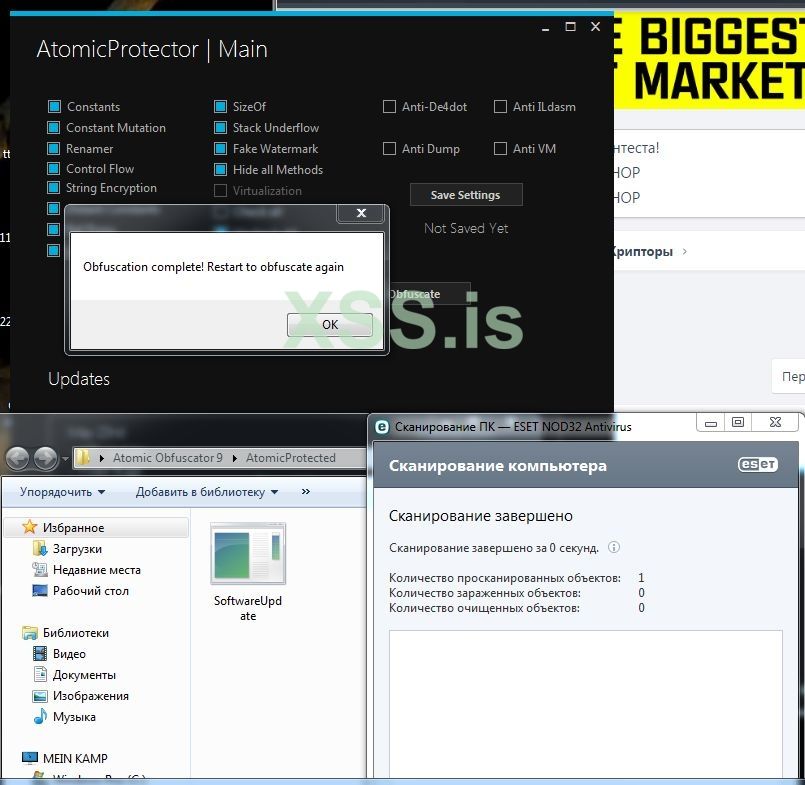Click the SoftwareUpdate file name
Screen dimensions: 805x785
point(248,608)
